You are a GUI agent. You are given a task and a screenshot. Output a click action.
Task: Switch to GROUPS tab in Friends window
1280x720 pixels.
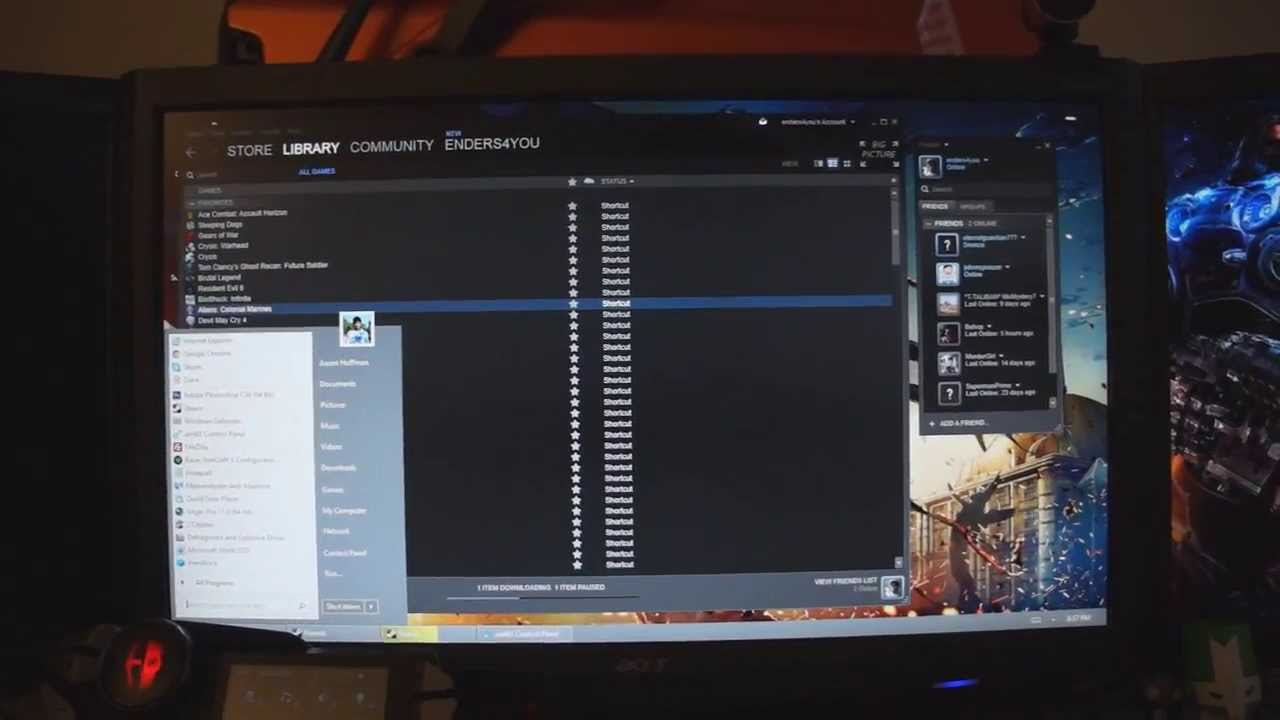[x=972, y=206]
